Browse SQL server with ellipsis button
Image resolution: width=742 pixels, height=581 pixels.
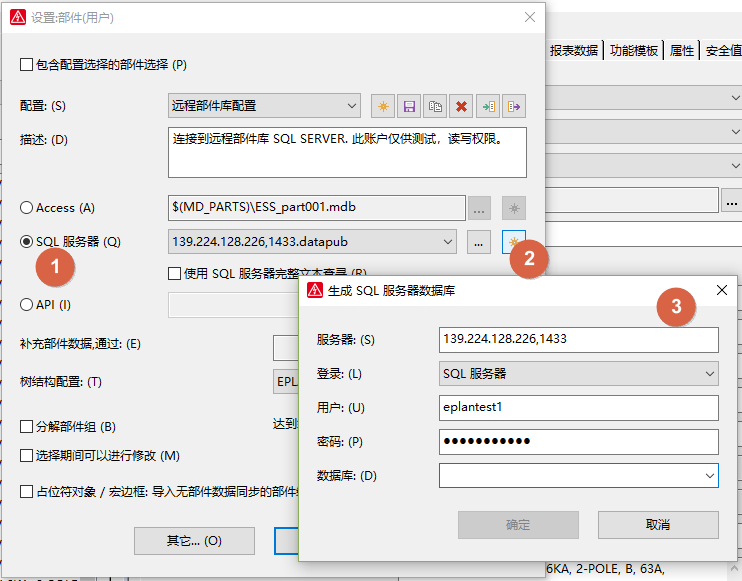click(x=478, y=242)
